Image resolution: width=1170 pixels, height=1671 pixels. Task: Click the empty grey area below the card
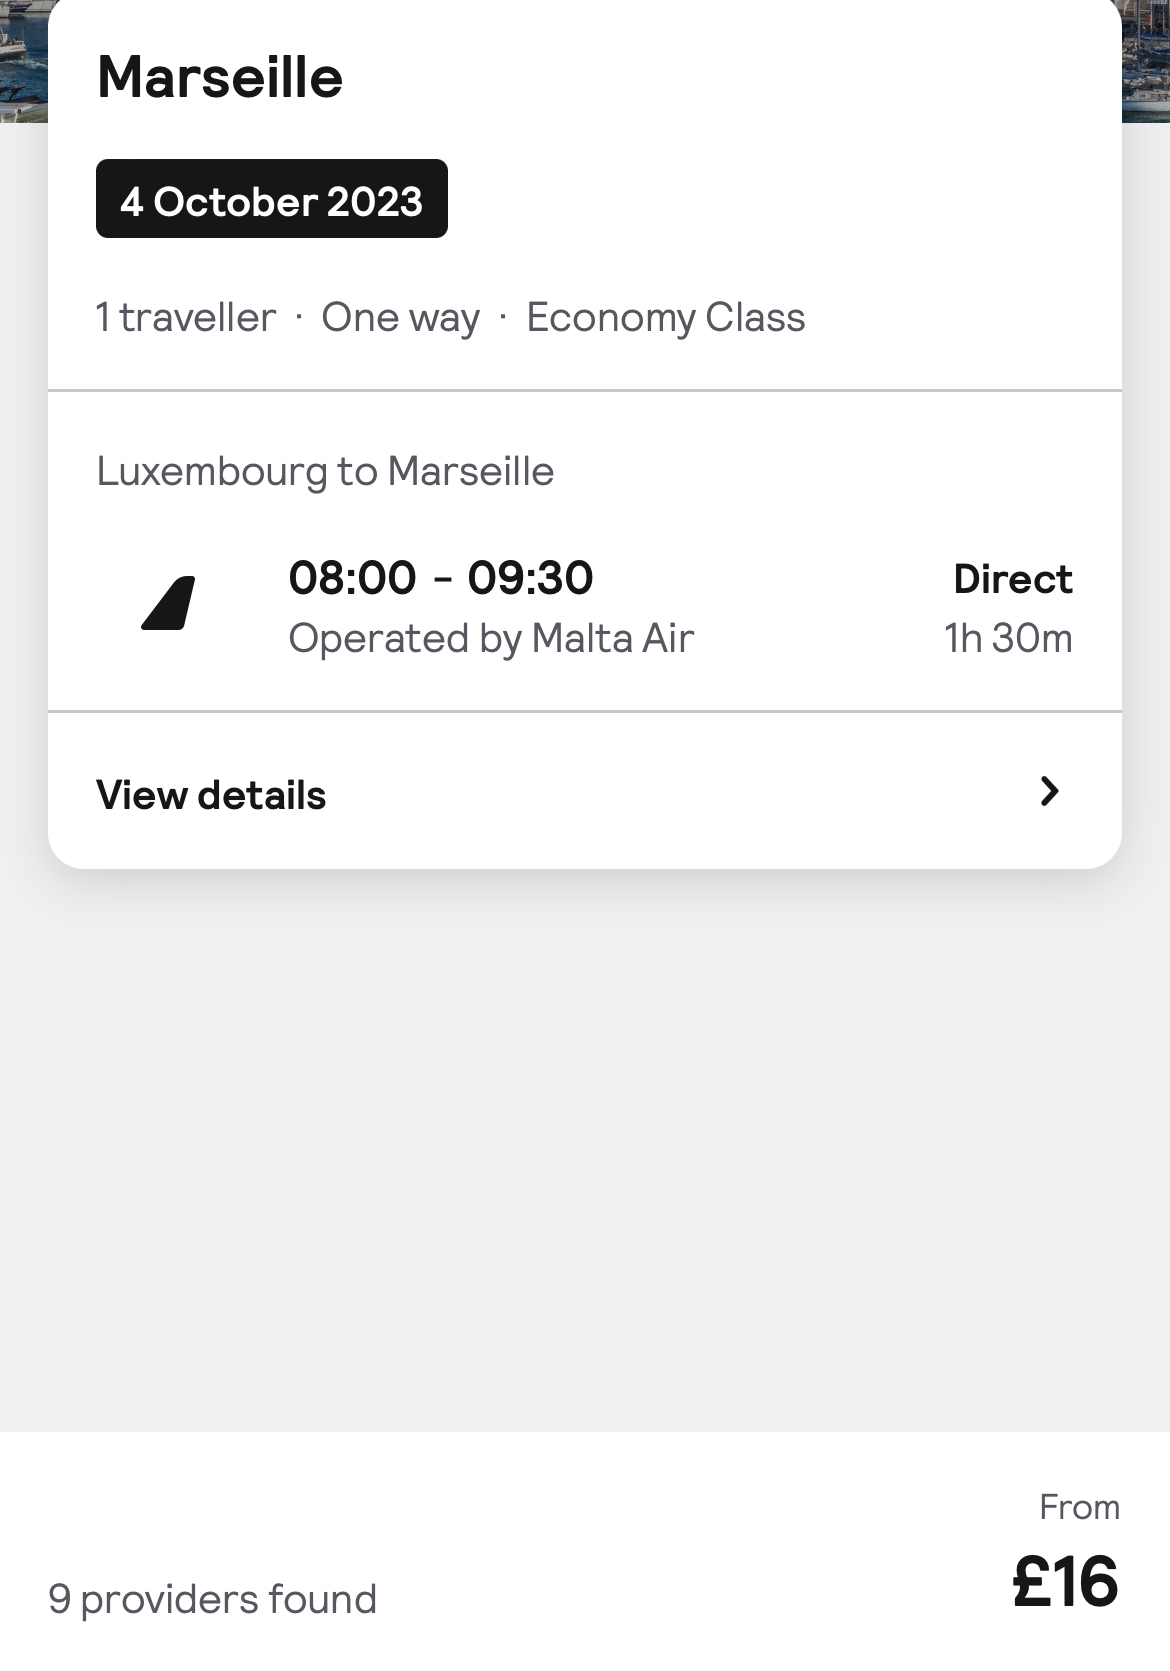pos(585,1150)
